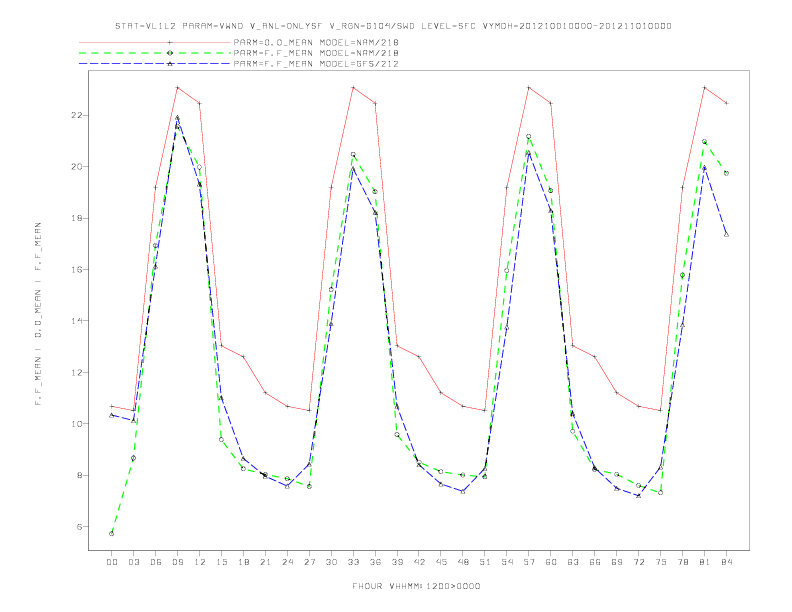Click the green circle data point at hour 00
Screen dimensions: 792x612
click(112, 534)
